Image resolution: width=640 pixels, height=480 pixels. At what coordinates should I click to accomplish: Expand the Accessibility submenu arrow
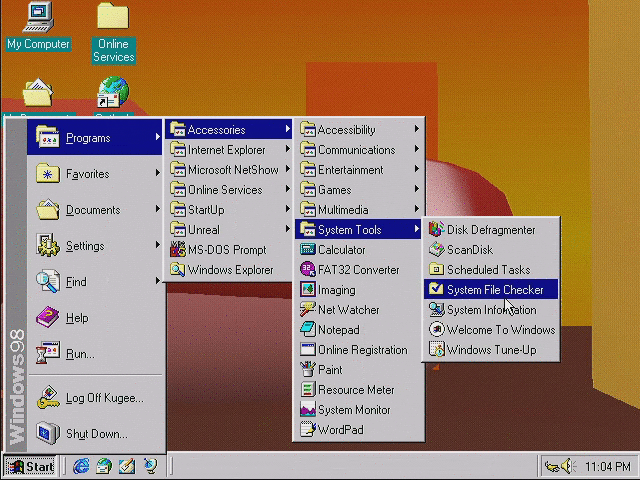click(417, 129)
